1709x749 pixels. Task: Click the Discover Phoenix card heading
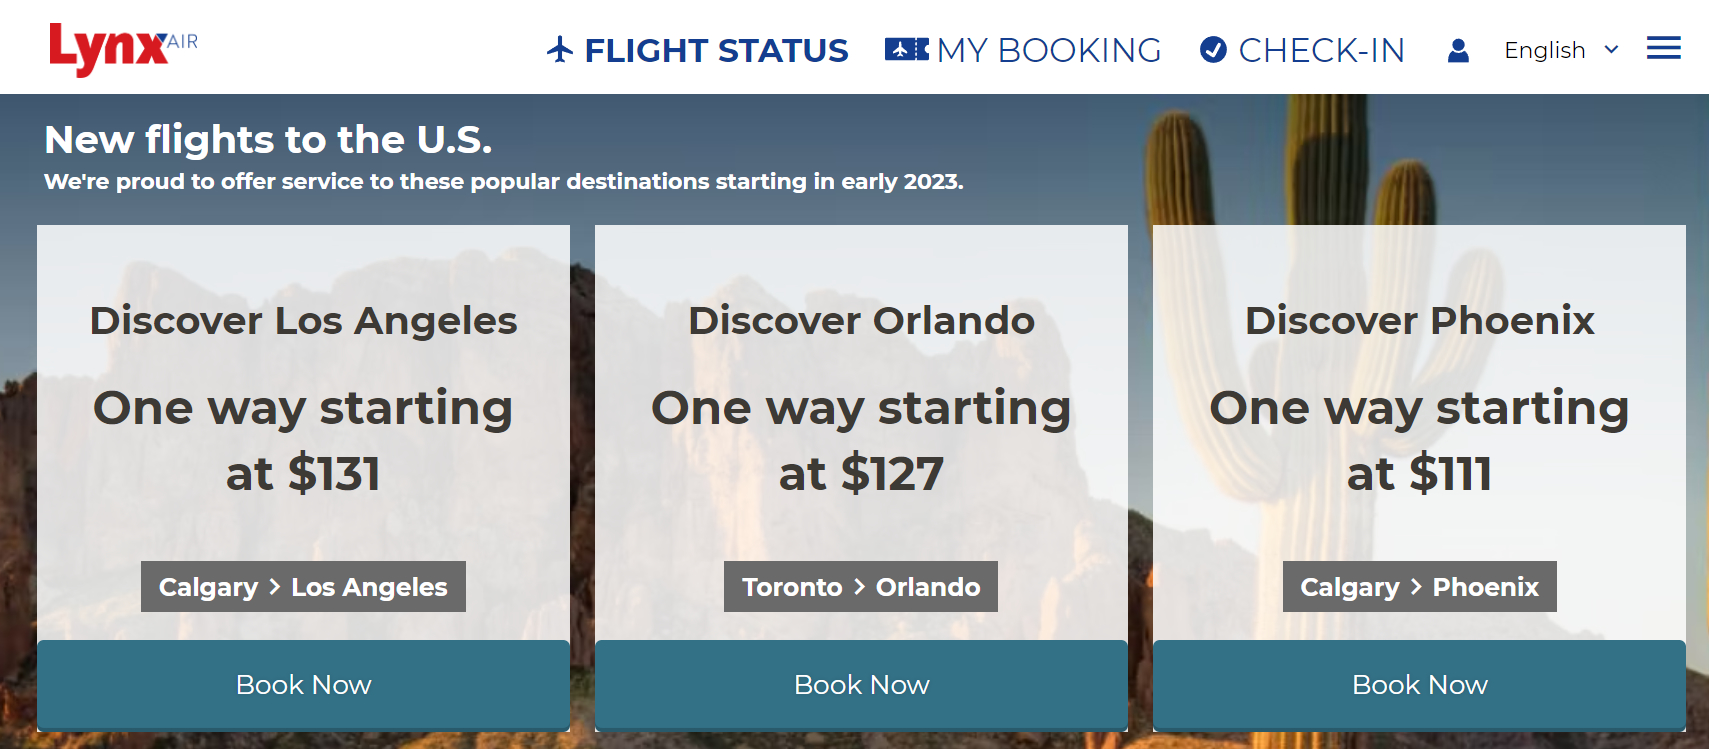point(1419,321)
